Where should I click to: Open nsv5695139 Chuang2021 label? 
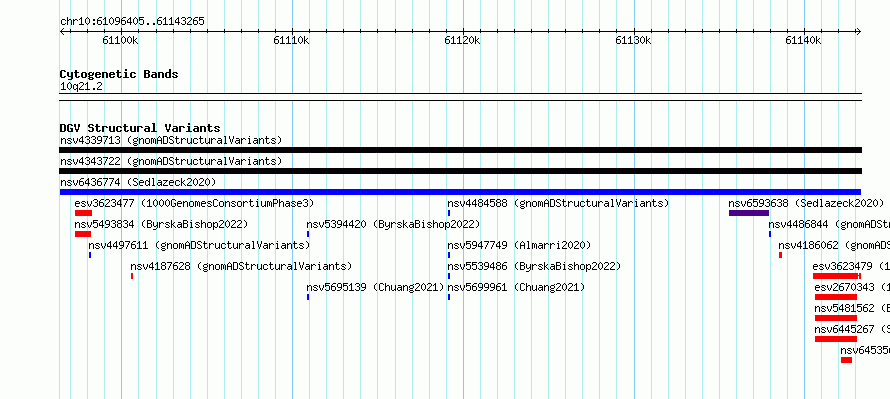[375, 287]
